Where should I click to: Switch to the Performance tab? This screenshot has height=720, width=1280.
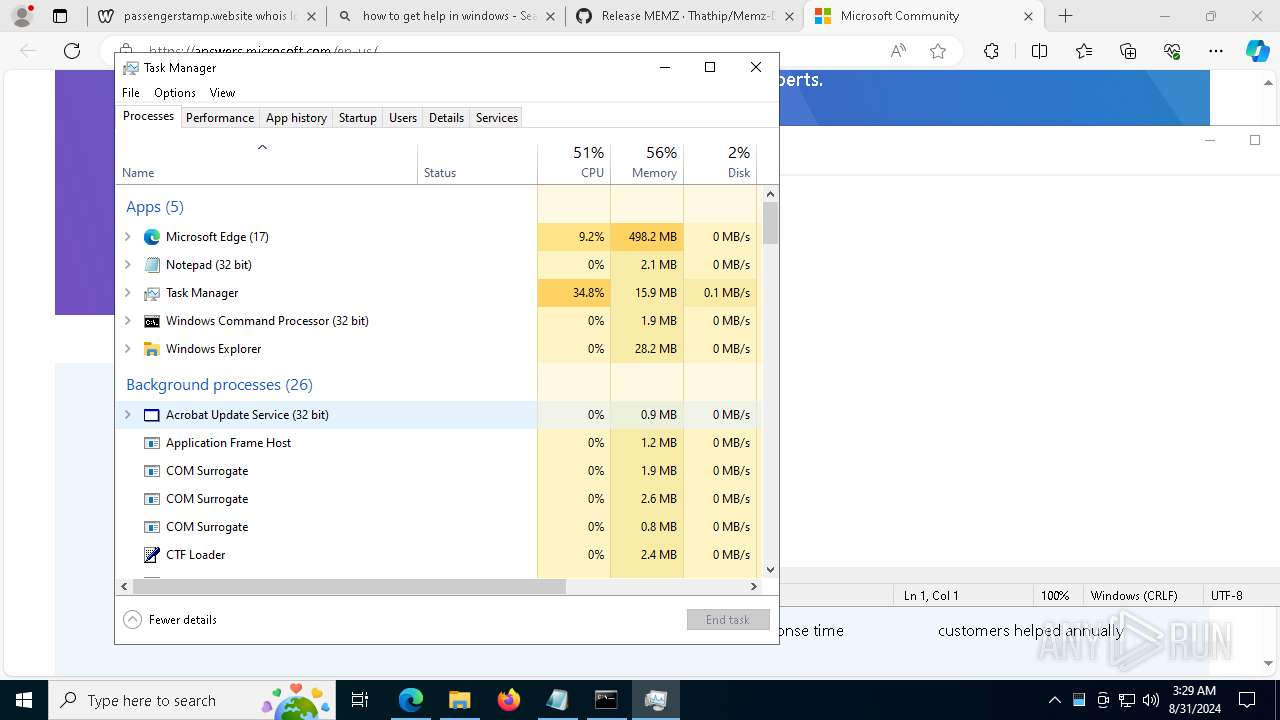tap(220, 118)
